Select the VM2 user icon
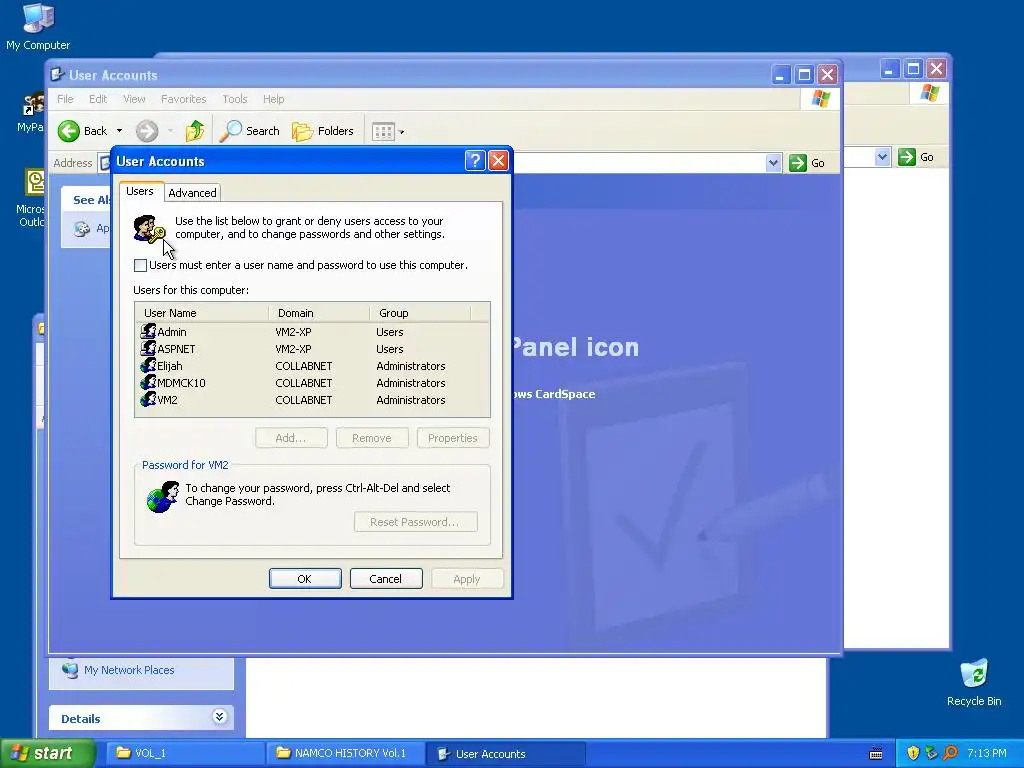 click(x=148, y=399)
